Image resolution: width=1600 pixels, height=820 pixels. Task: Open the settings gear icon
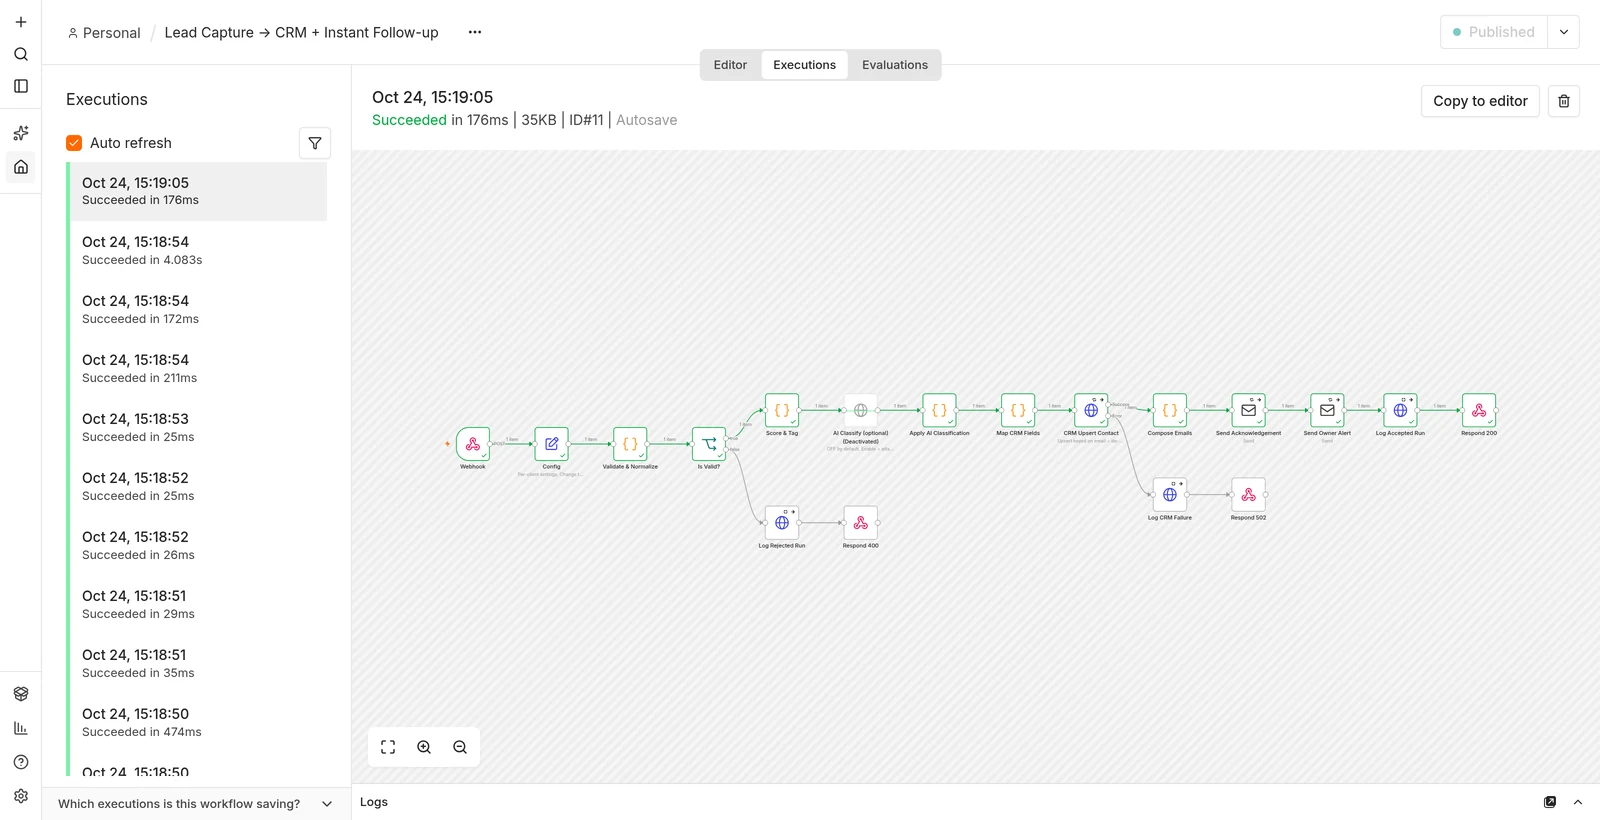click(x=21, y=796)
